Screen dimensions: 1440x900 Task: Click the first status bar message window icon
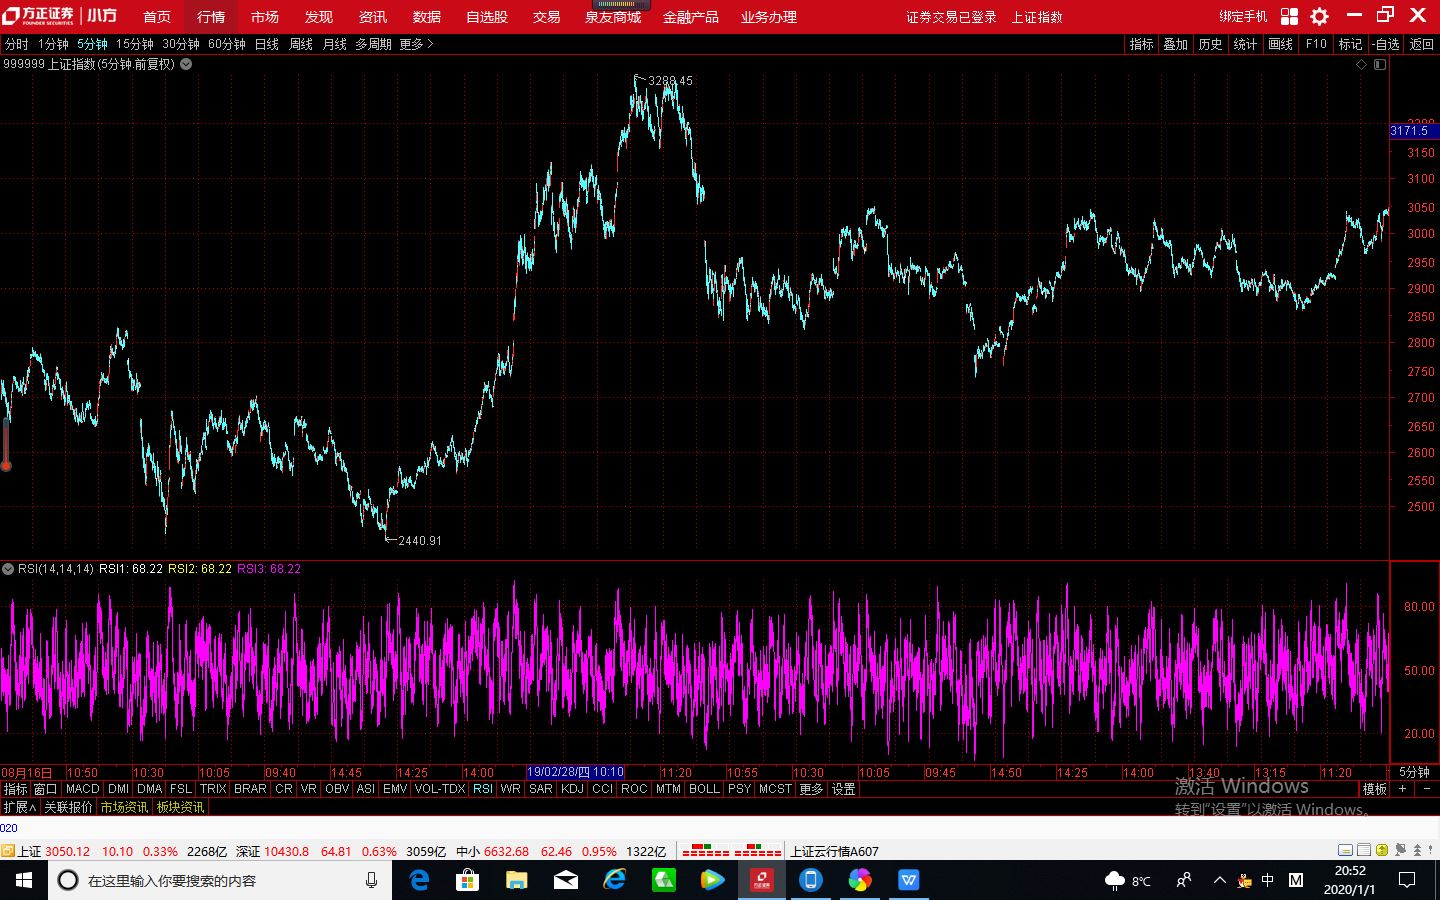click(1347, 850)
